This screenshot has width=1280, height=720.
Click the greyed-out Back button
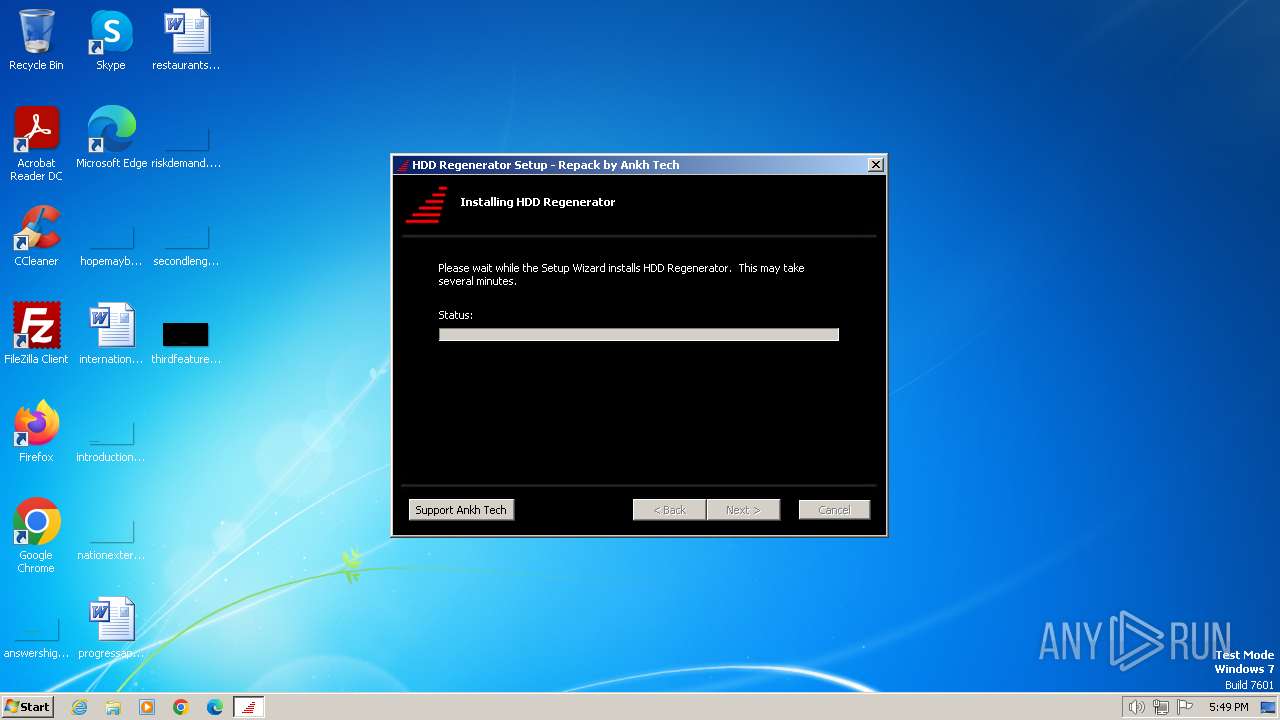click(x=670, y=510)
